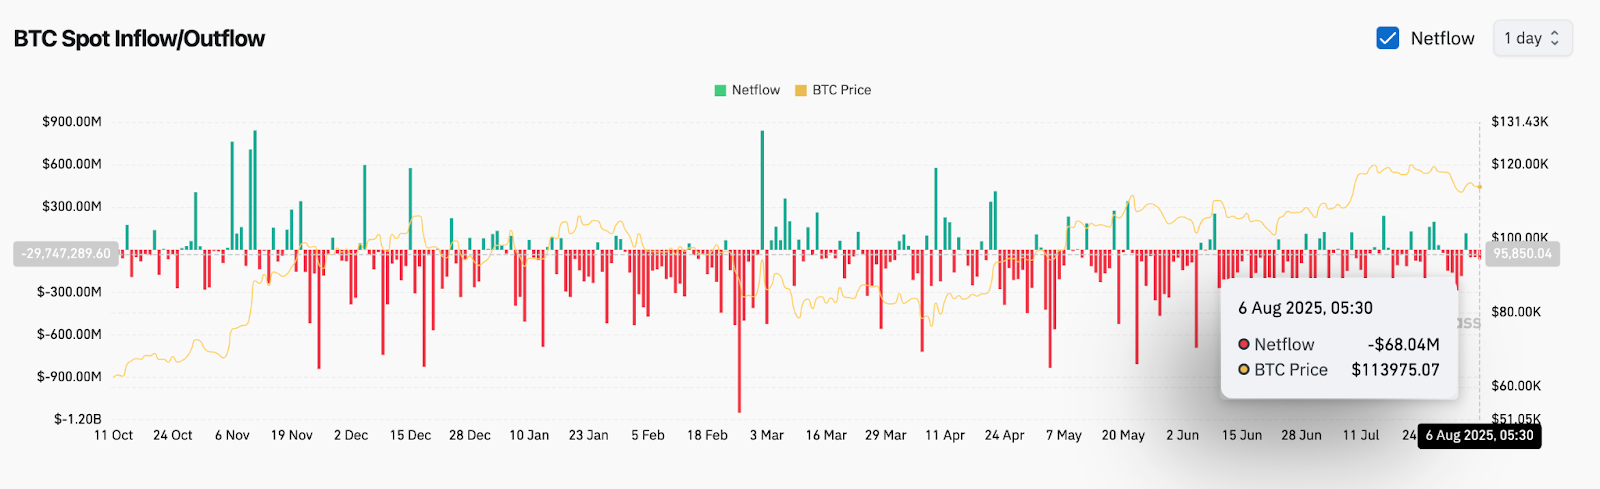This screenshot has width=1600, height=489.
Task: Click the 95,850.04 right axis price marker
Action: click(1522, 253)
